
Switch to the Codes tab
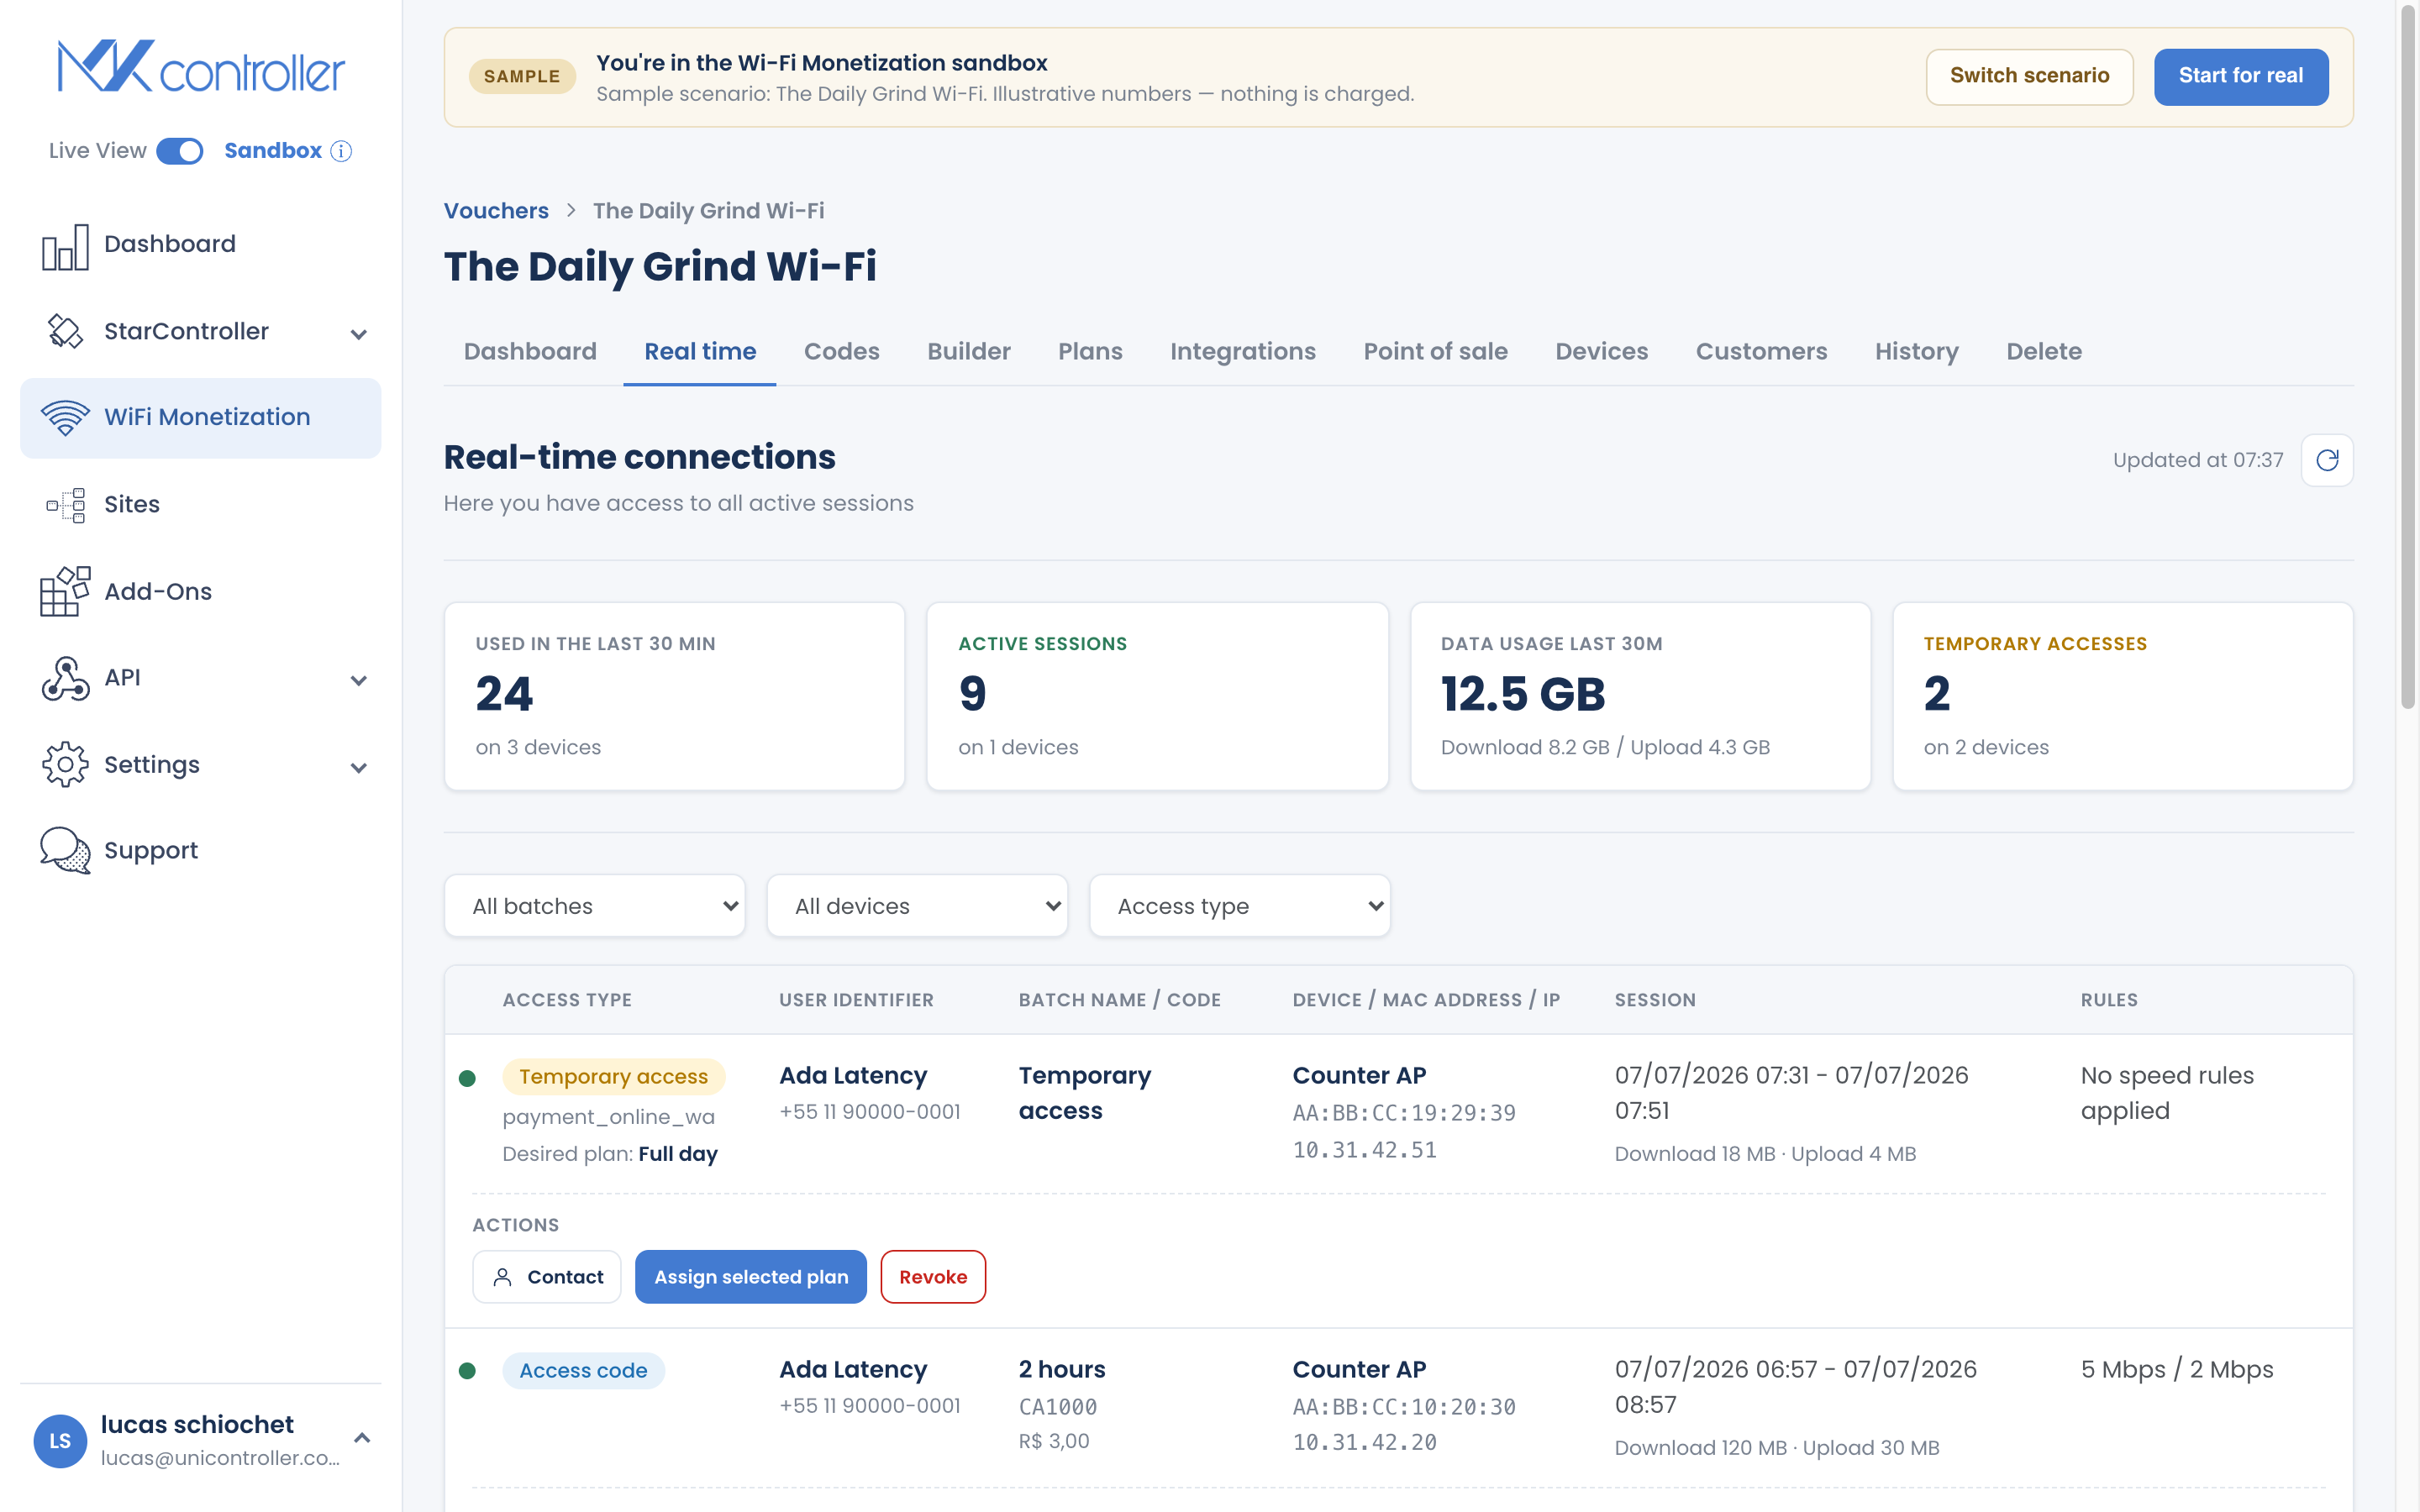pyautogui.click(x=841, y=351)
